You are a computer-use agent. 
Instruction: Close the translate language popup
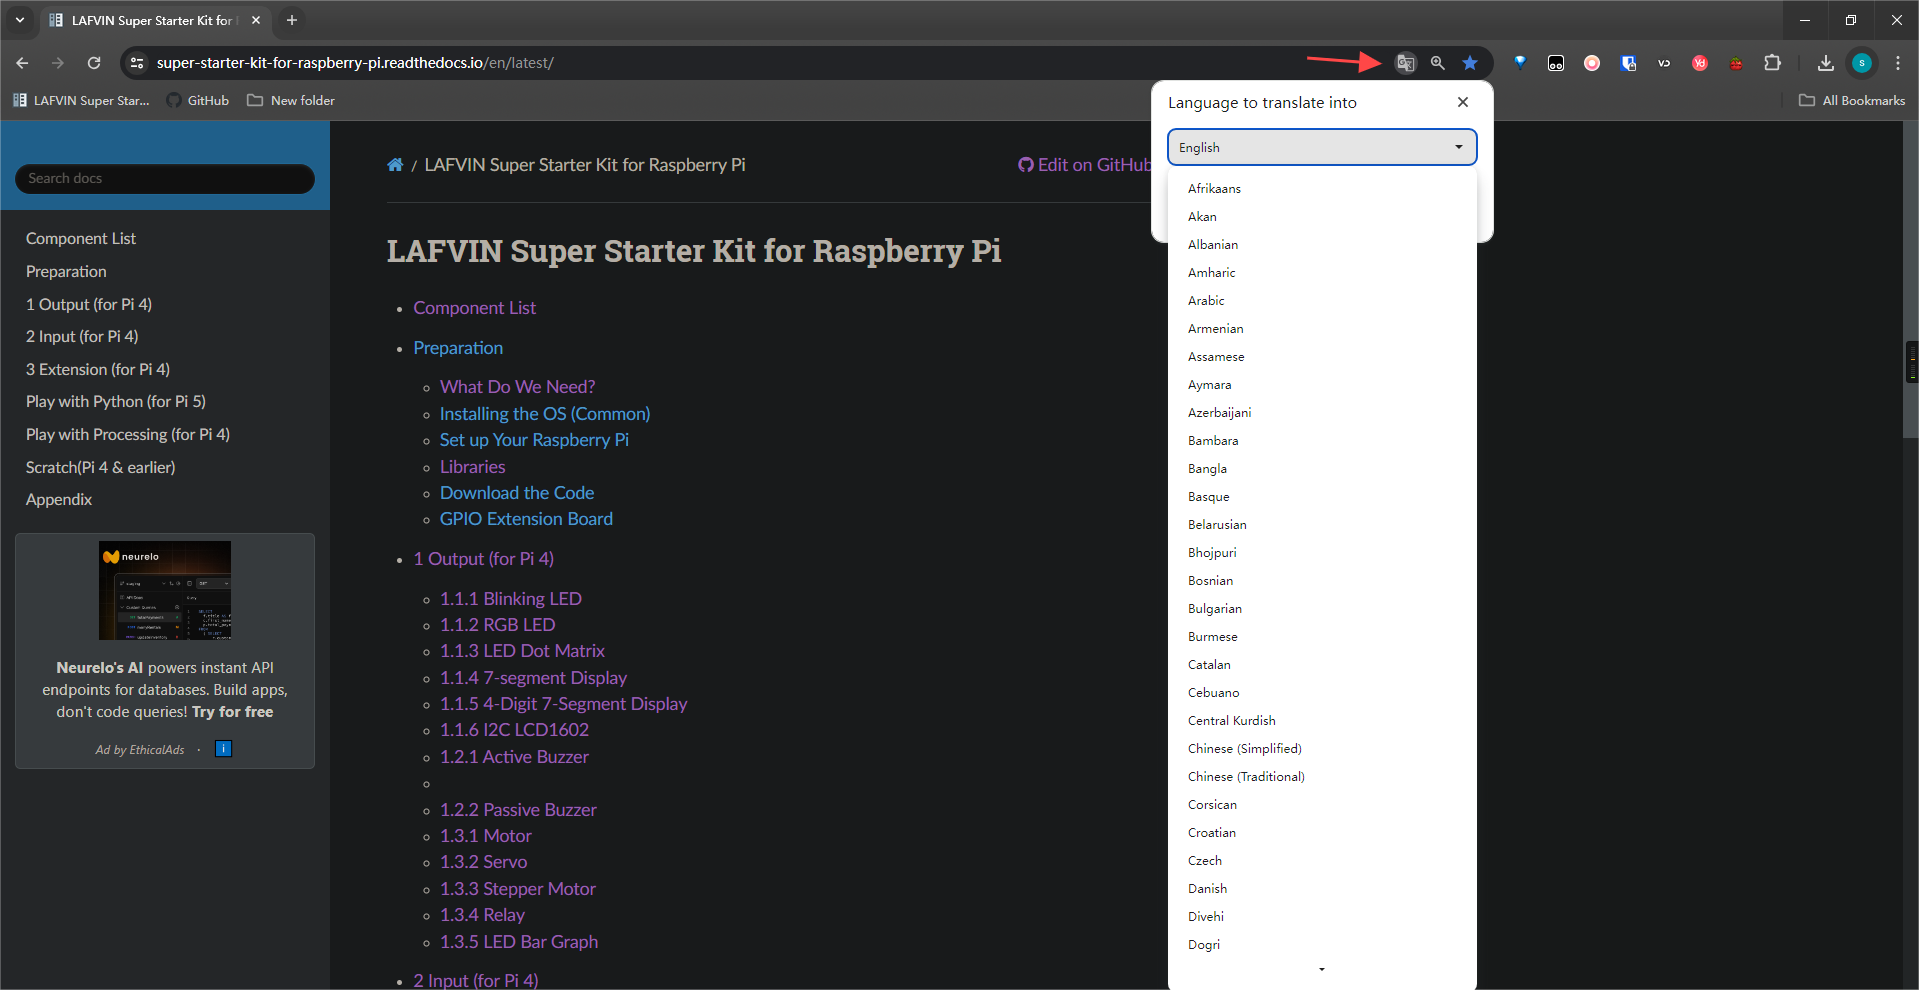point(1462,102)
